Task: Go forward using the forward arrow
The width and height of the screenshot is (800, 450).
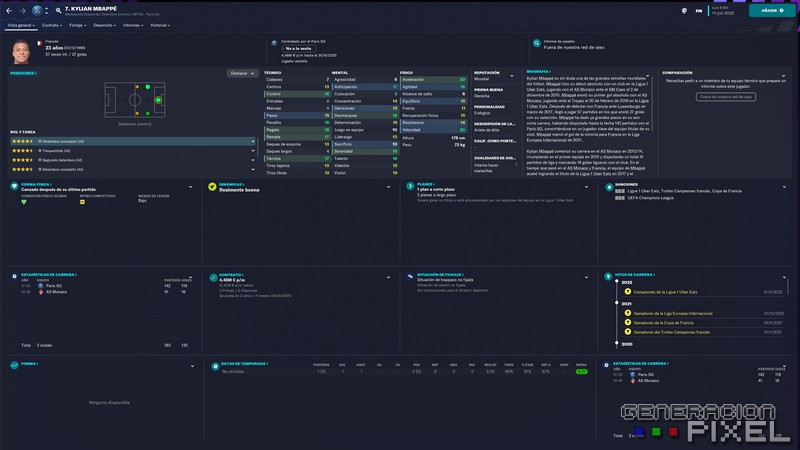Action: pyautogui.click(x=22, y=11)
